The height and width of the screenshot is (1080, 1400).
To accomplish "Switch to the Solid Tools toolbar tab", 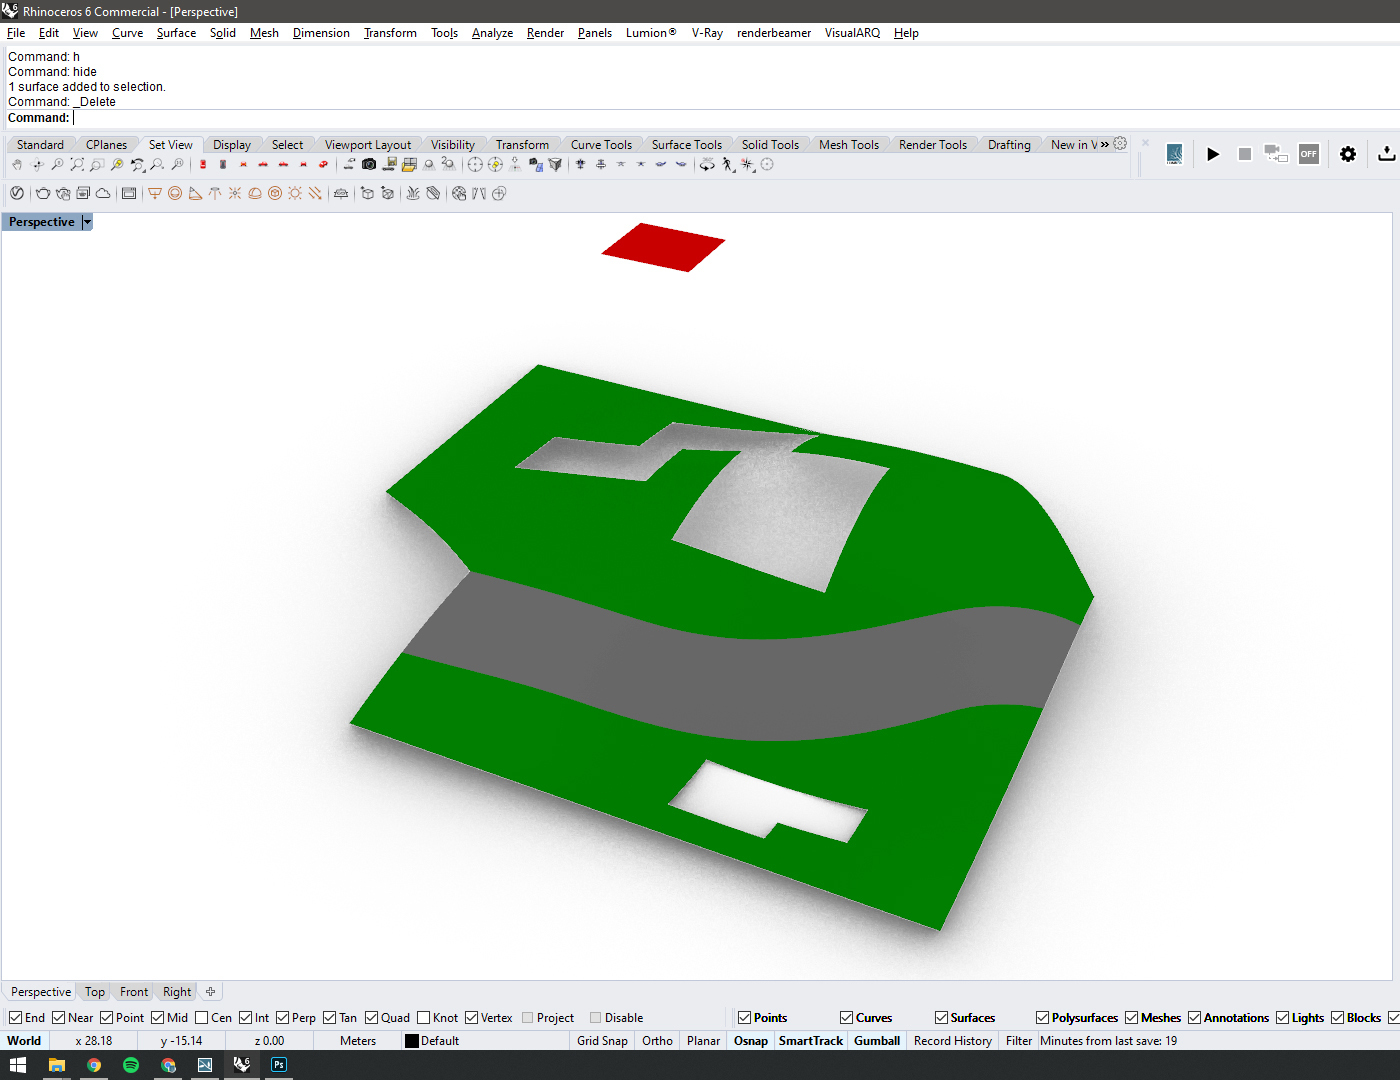I will (x=770, y=145).
